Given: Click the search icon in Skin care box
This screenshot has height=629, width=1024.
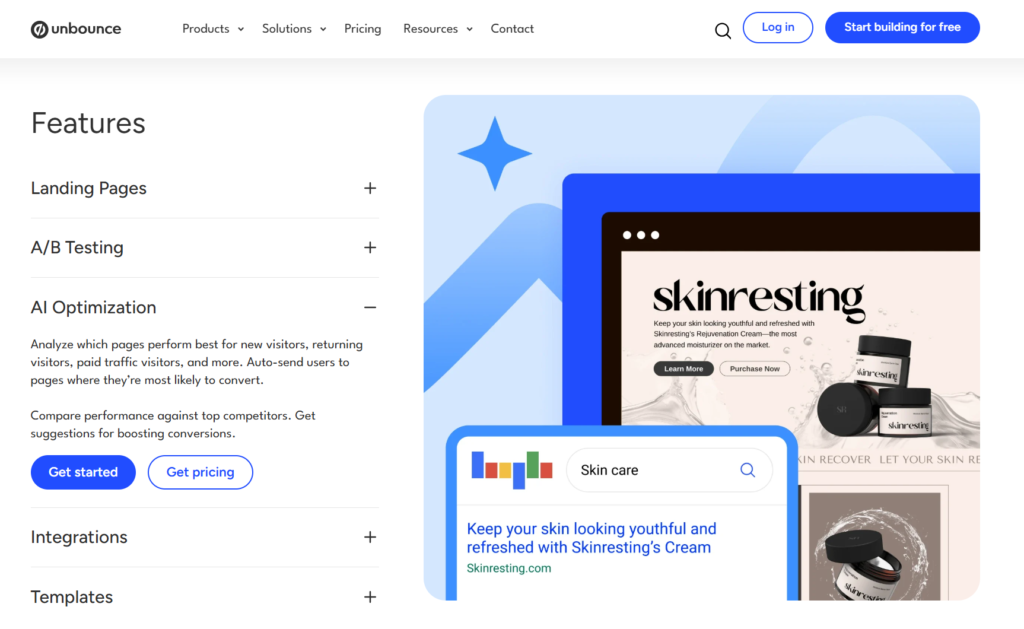Looking at the screenshot, I should 747,470.
